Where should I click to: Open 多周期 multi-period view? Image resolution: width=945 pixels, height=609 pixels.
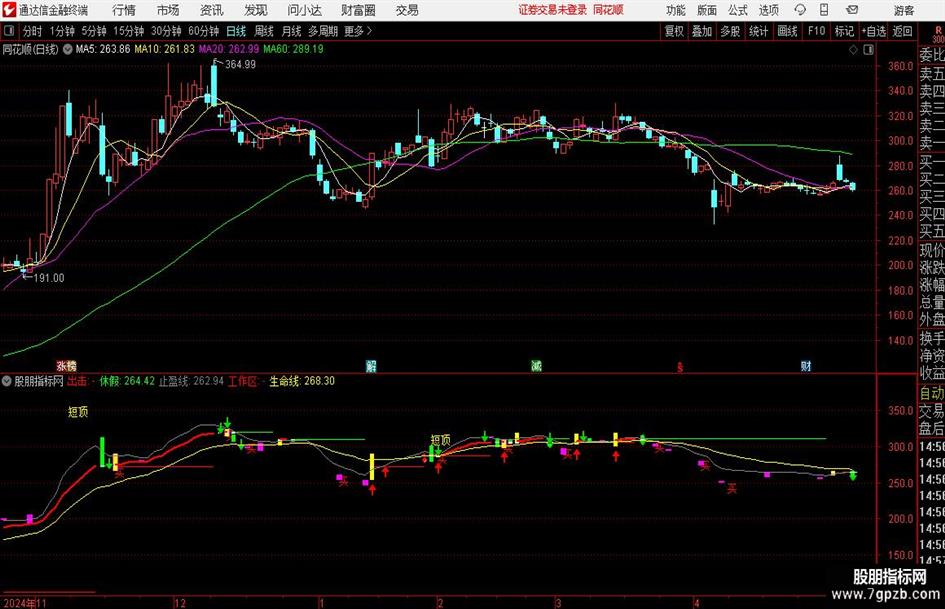point(323,31)
